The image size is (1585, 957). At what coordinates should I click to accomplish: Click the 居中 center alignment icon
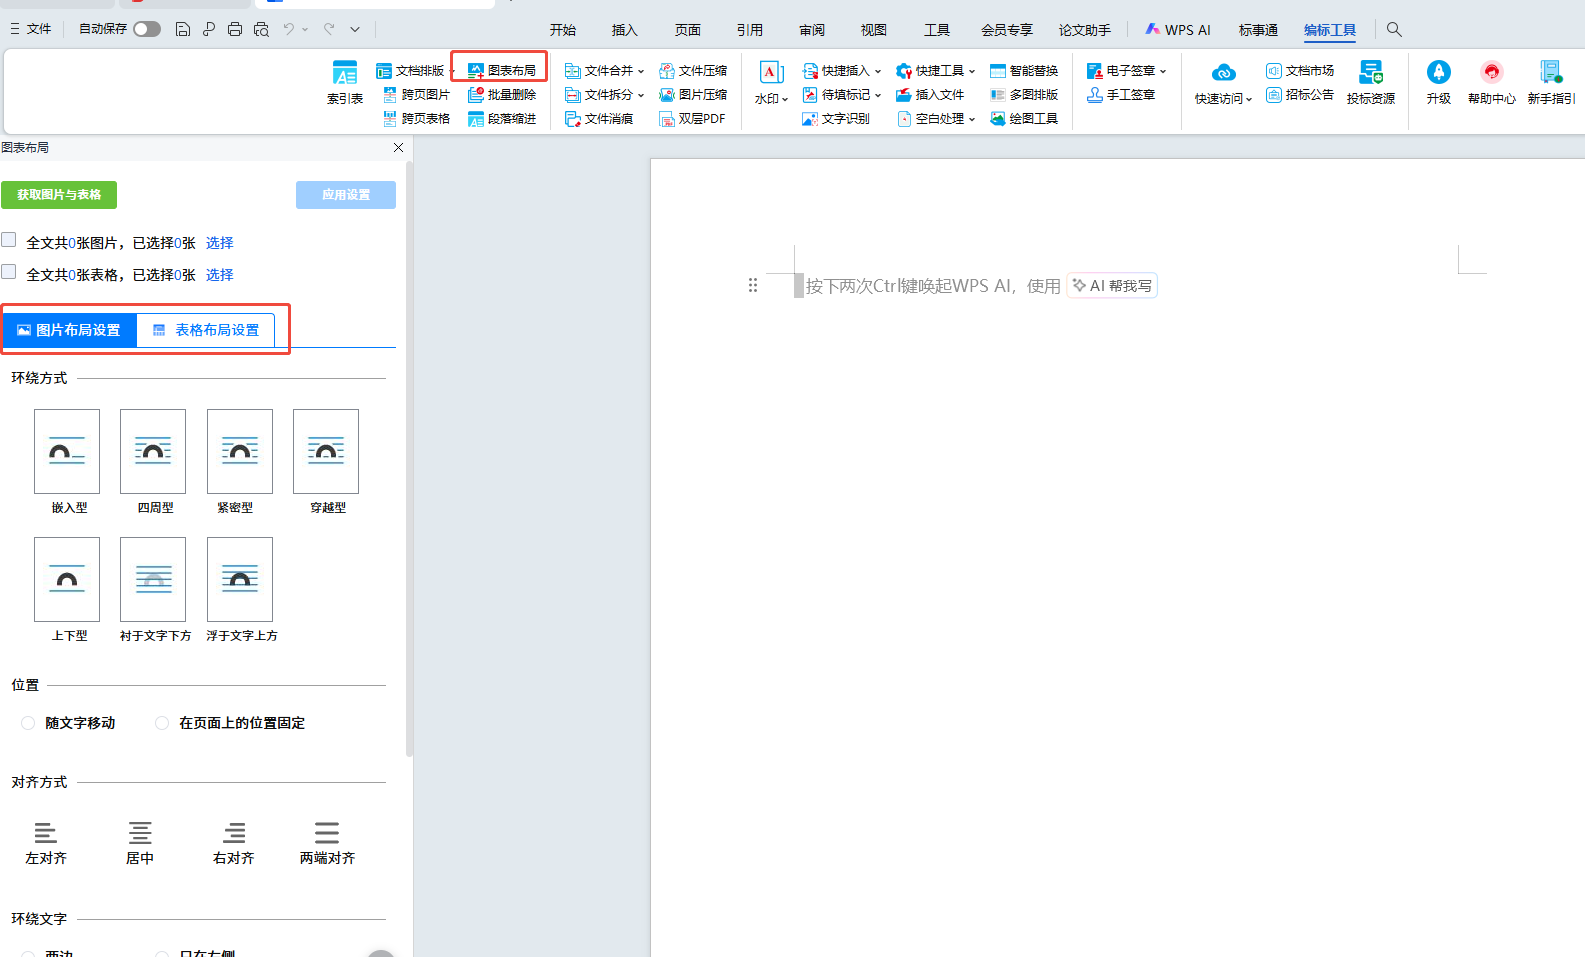point(140,834)
